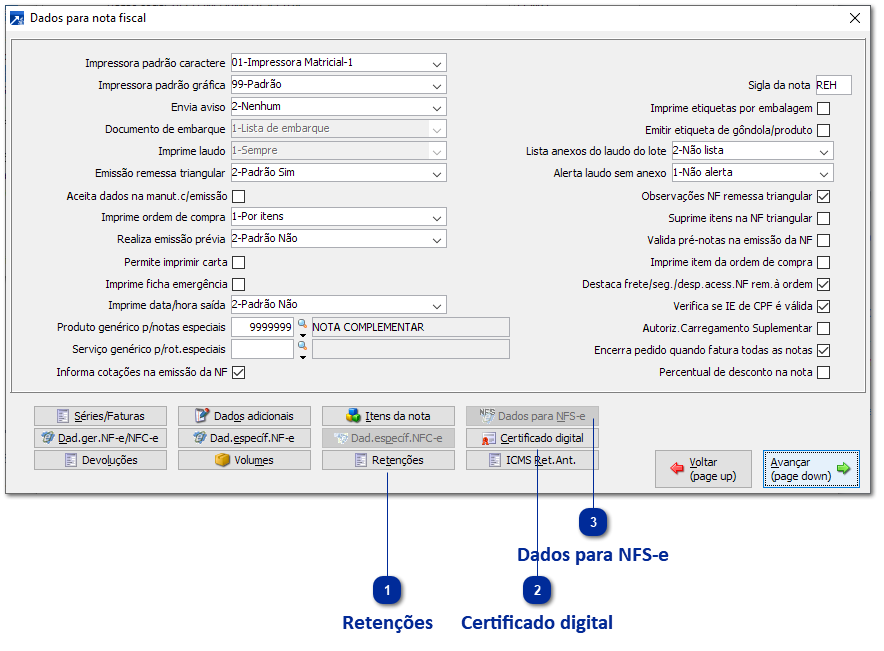The image size is (884, 651).
Task: Go back with Voltar (page up)
Action: coord(704,469)
